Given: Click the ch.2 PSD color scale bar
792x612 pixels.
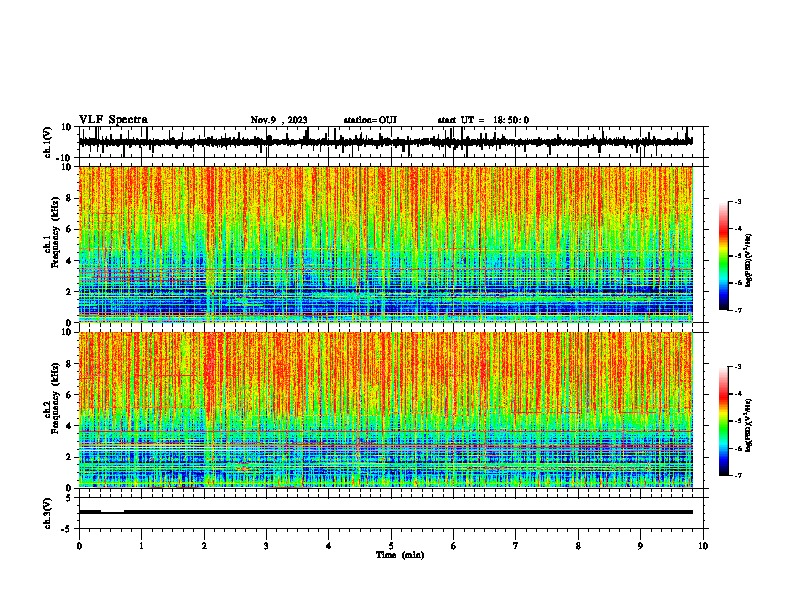Looking at the screenshot, I should click(x=723, y=421).
